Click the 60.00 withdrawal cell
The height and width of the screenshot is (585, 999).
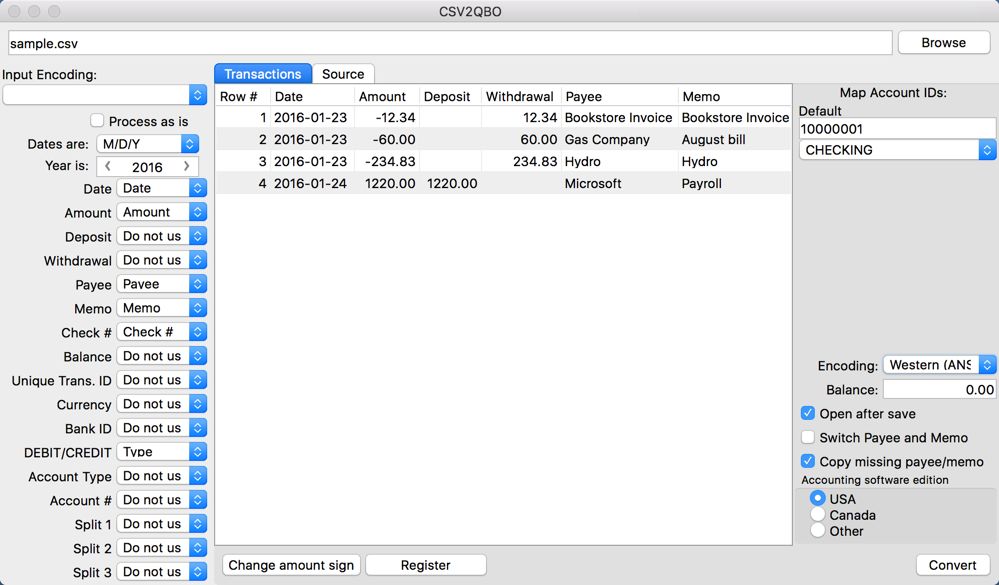[521, 140]
